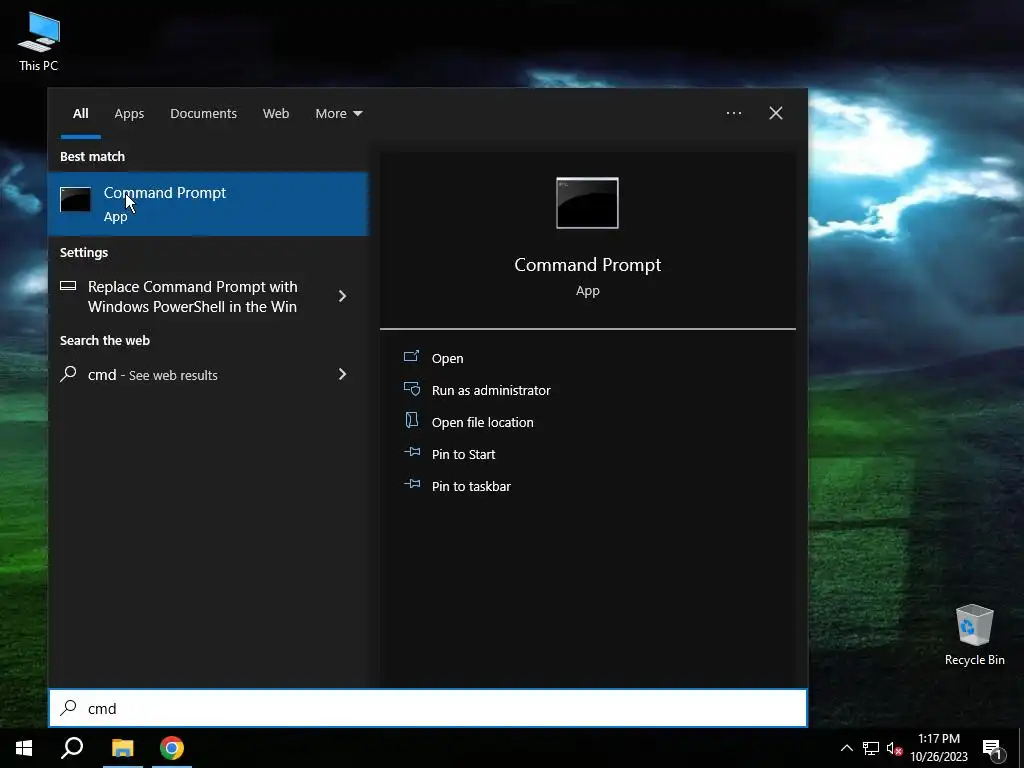The image size is (1024, 768).
Task: Choose Pin to Start
Action: [x=463, y=455]
